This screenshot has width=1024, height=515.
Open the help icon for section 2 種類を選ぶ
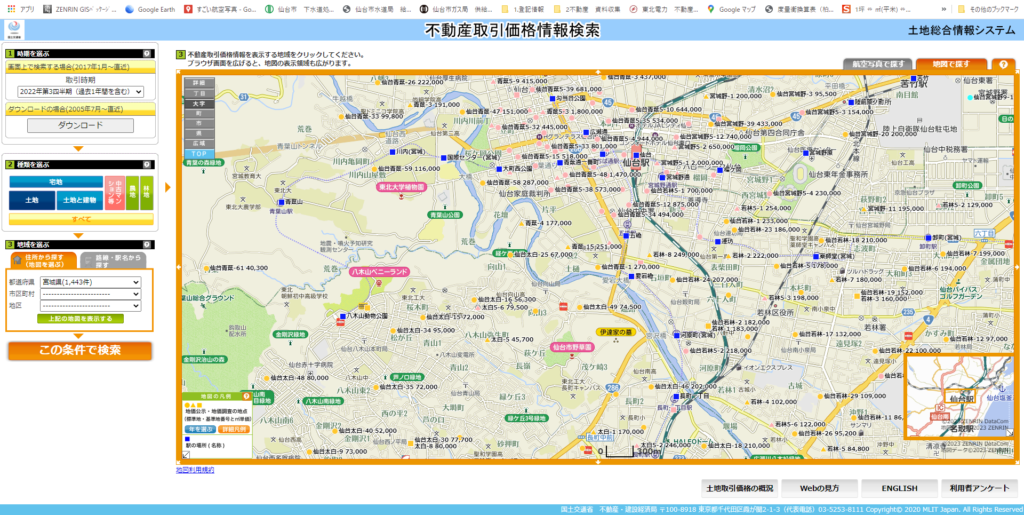coord(147,165)
